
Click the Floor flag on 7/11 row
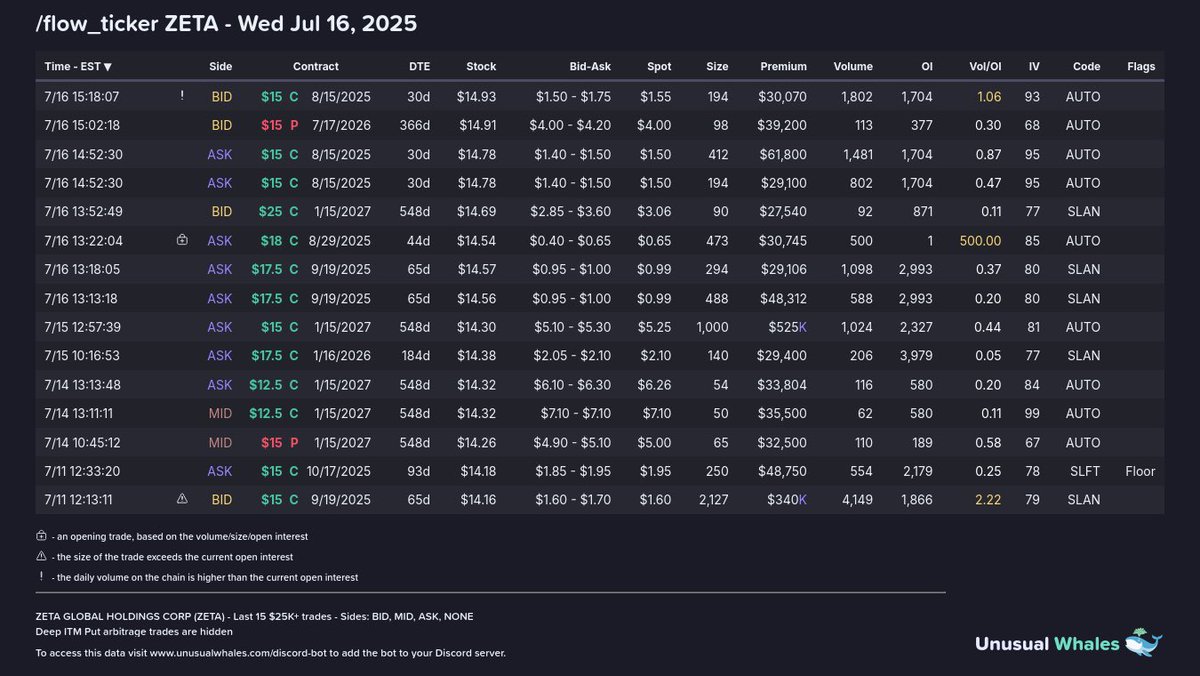tap(1140, 471)
